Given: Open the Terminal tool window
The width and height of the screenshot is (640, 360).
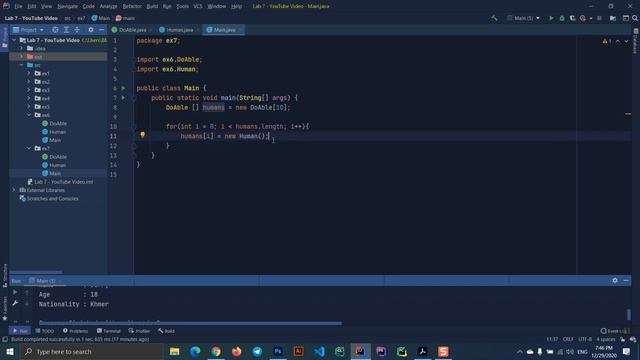Looking at the screenshot, I should 109,331.
